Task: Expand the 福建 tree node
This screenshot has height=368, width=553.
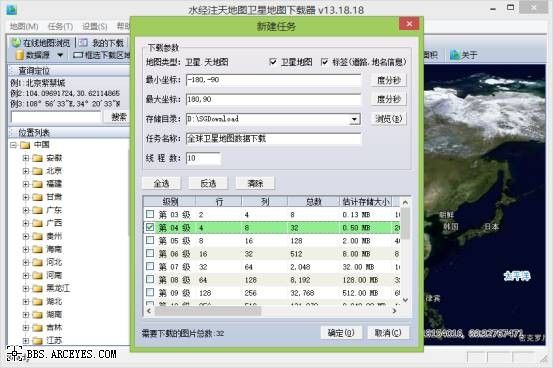Action: pyautogui.click(x=26, y=184)
